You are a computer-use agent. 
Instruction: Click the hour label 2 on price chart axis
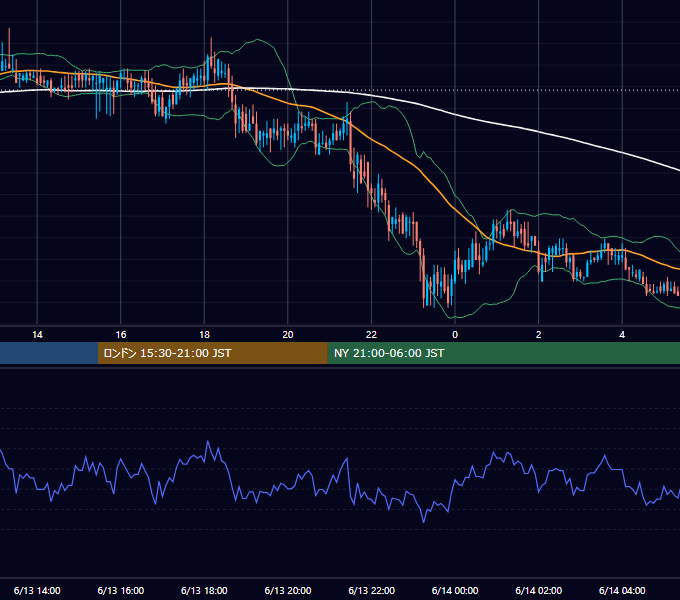coord(539,335)
